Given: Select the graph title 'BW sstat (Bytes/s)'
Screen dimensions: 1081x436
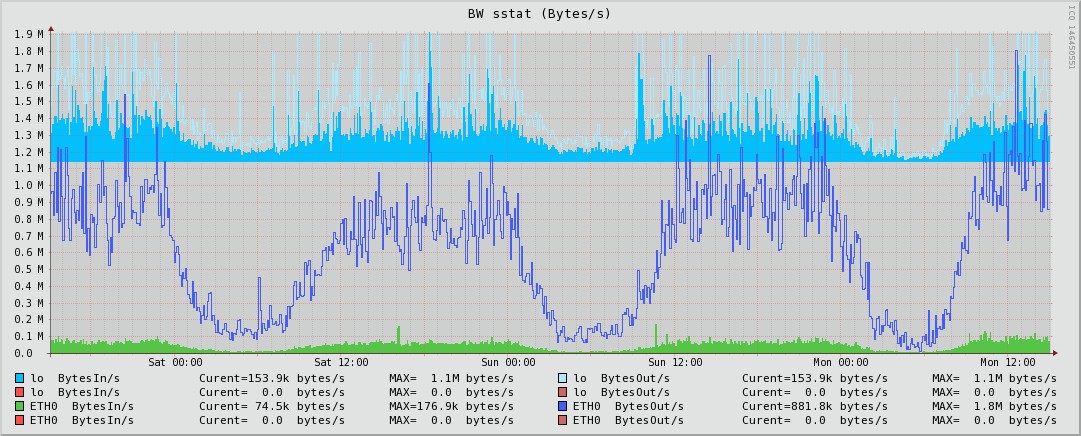Looking at the screenshot, I should pyautogui.click(x=540, y=14).
